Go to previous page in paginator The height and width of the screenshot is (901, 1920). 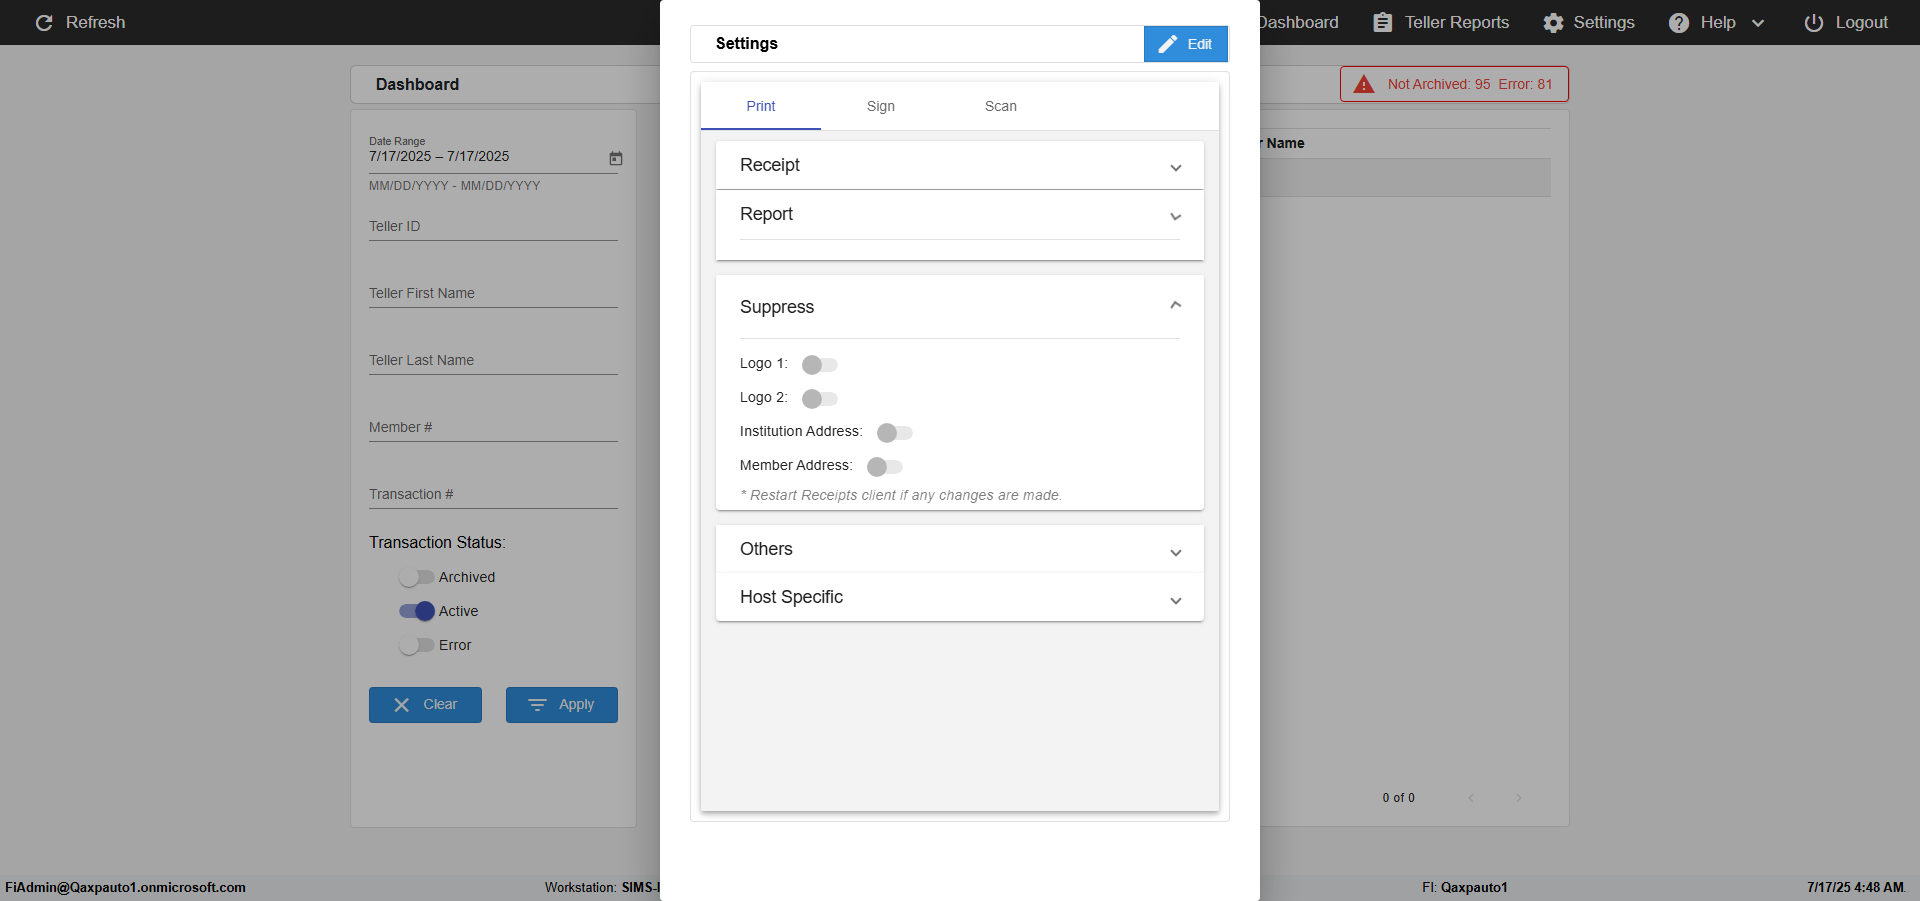tap(1471, 798)
